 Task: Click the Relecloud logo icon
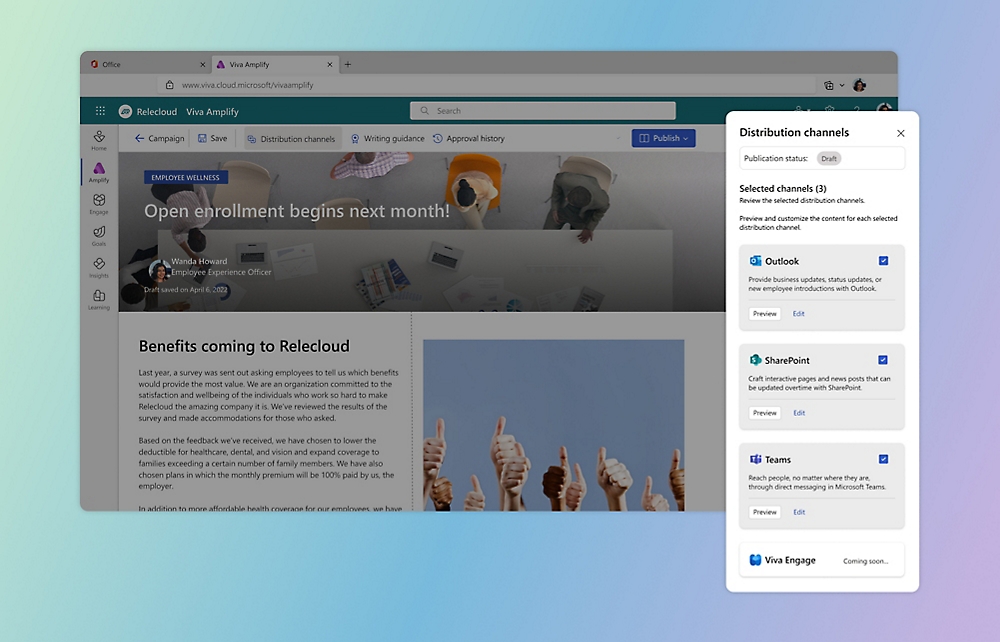(125, 112)
